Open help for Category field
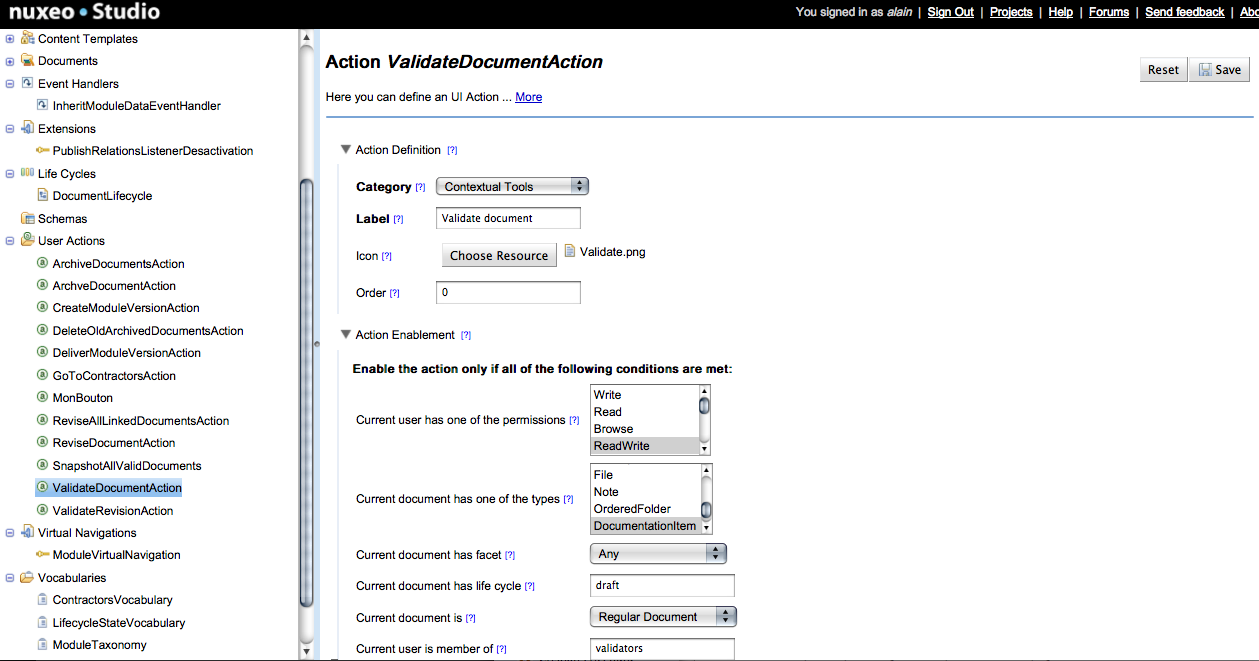The image size is (1259, 661). (x=420, y=187)
